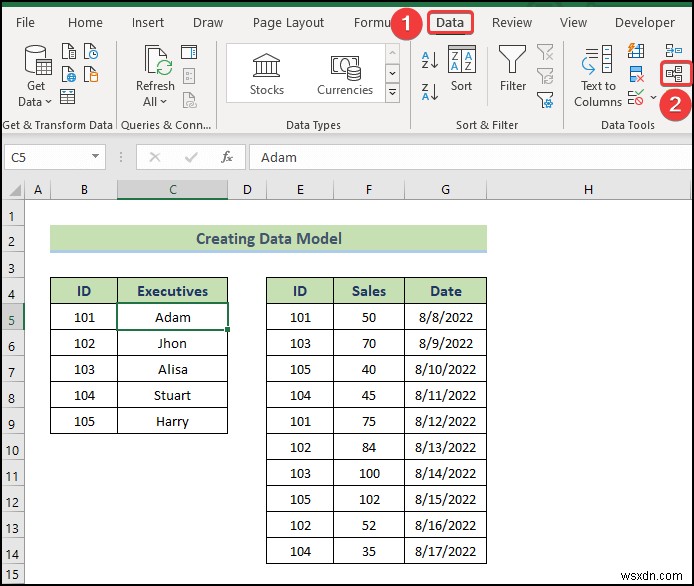Screen dimensions: 694x586
Task: Sort A to Z ascending
Action: click(430, 60)
